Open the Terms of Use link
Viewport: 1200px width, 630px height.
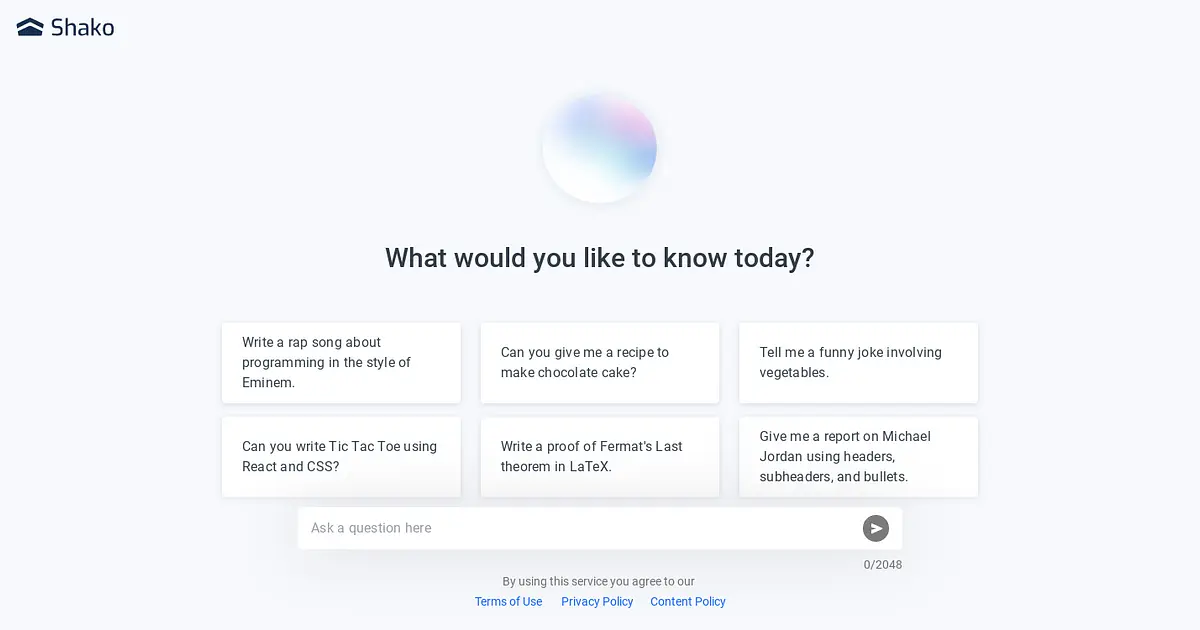pyautogui.click(x=508, y=602)
